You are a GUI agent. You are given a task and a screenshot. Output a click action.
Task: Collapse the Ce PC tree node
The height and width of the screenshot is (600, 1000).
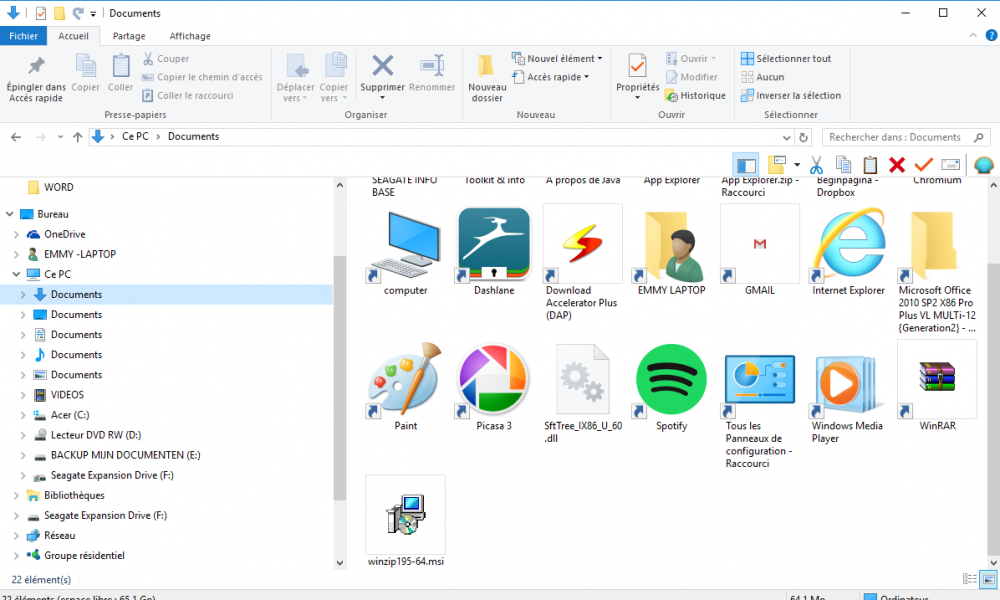click(17, 274)
